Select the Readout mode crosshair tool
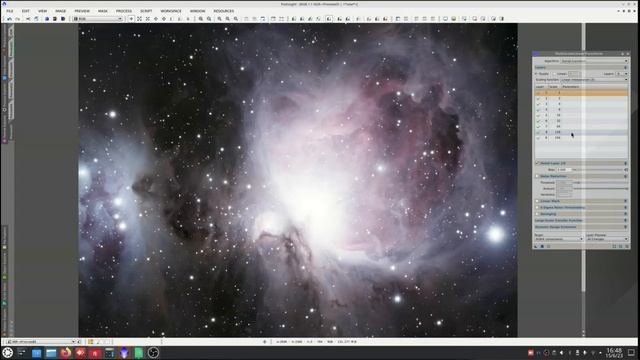 pyautogui.click(x=131, y=19)
